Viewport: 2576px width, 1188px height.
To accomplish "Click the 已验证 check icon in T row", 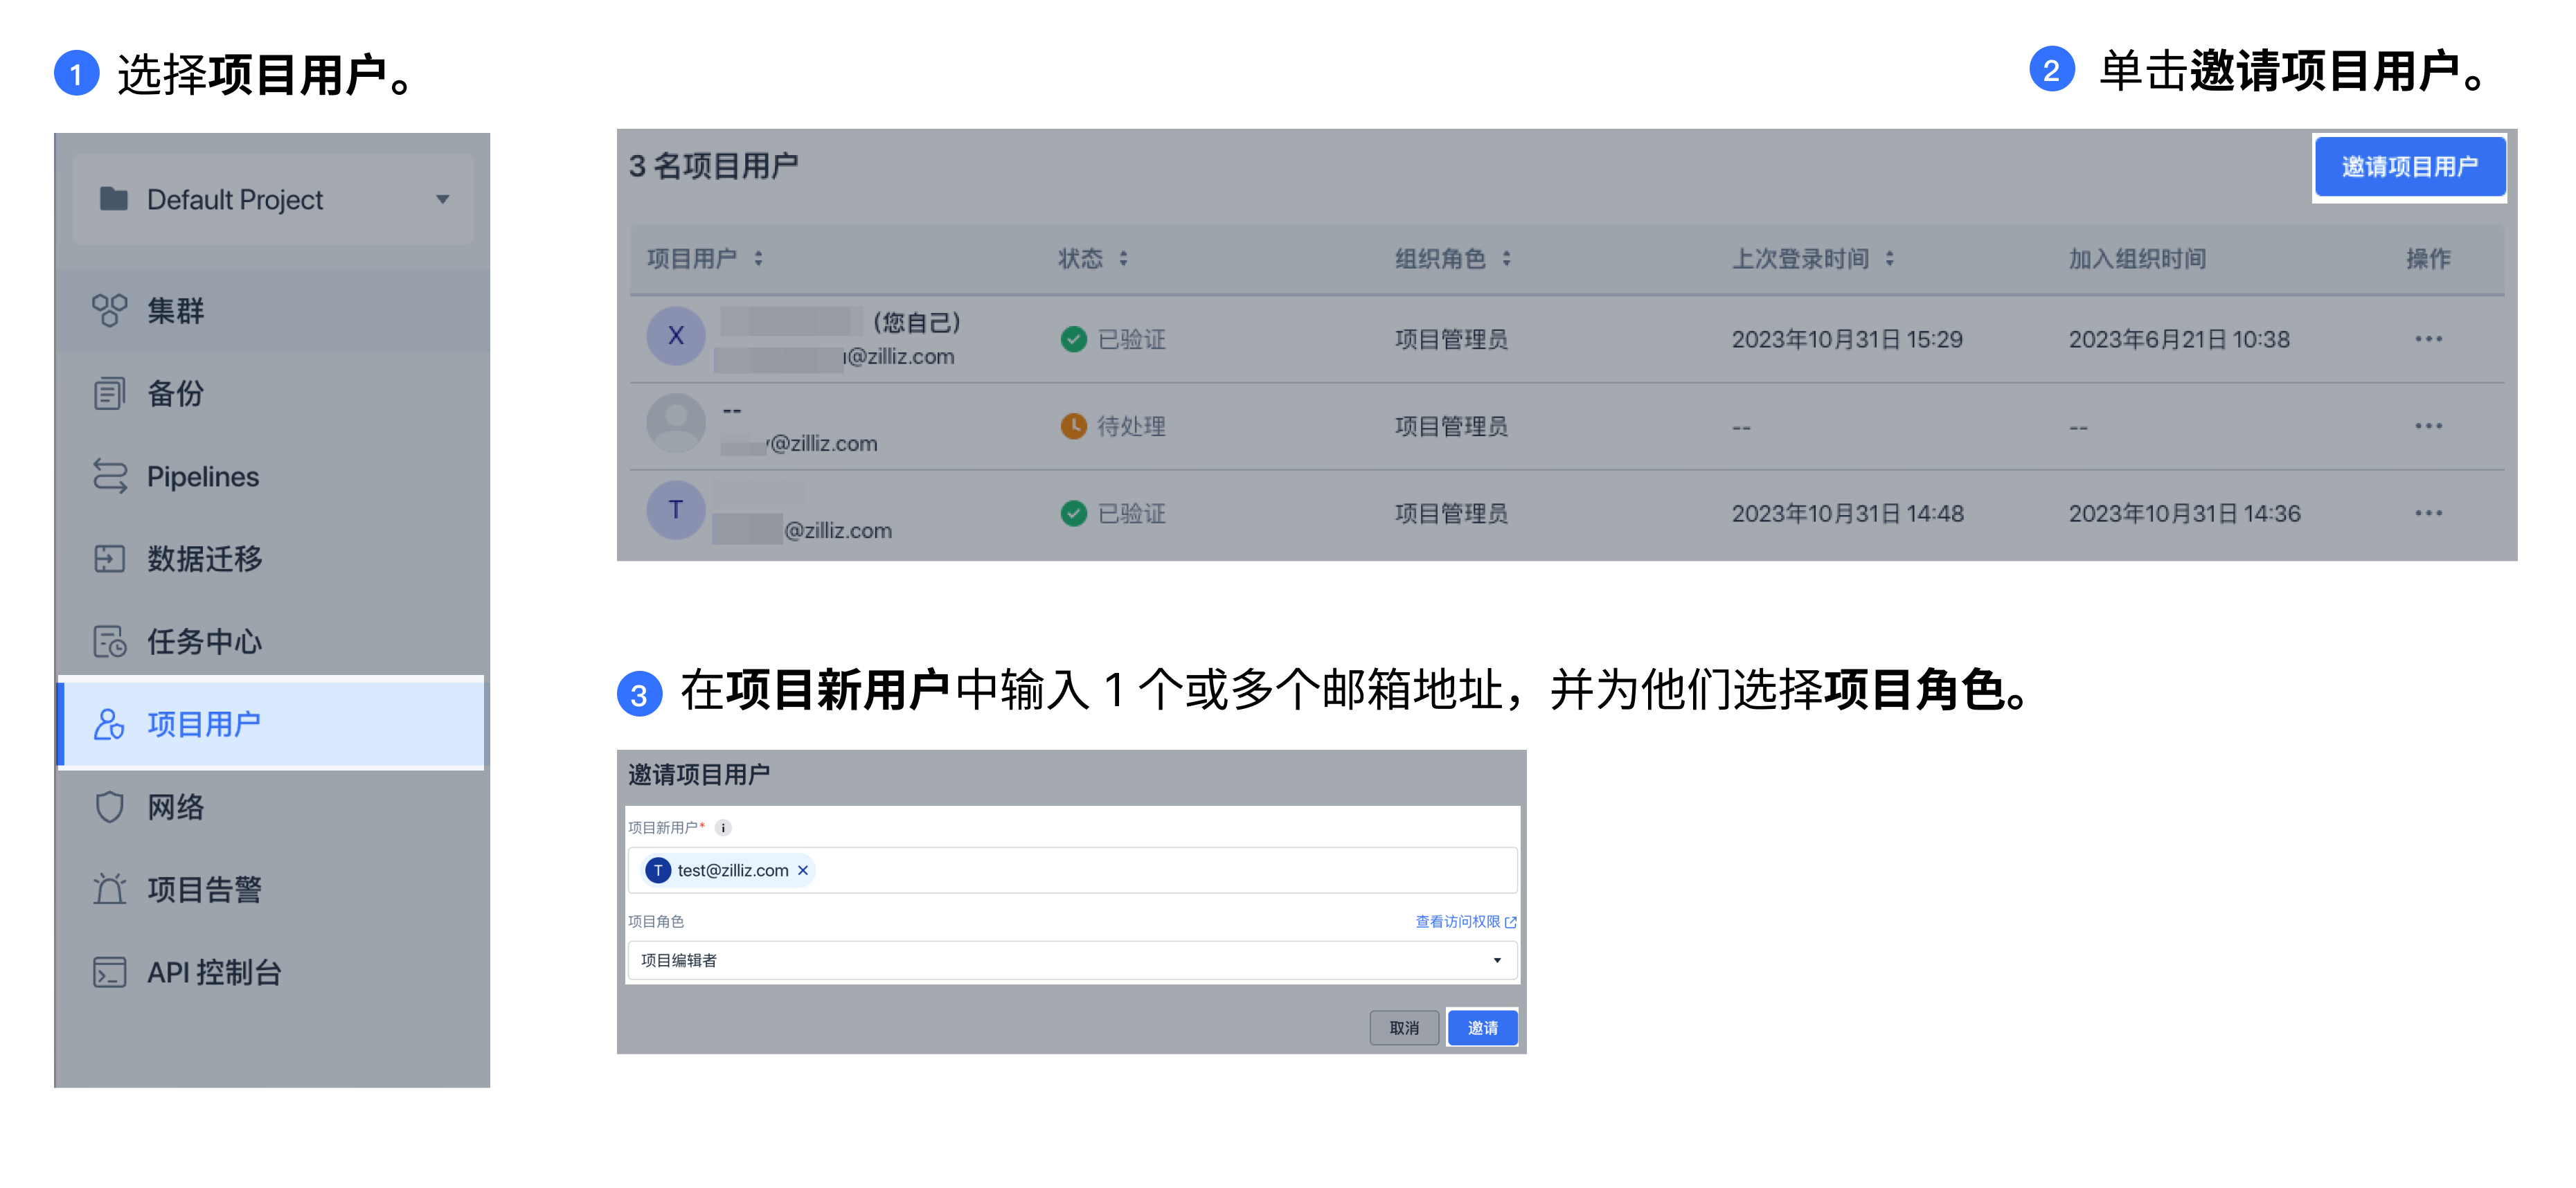I will pyautogui.click(x=1073, y=514).
